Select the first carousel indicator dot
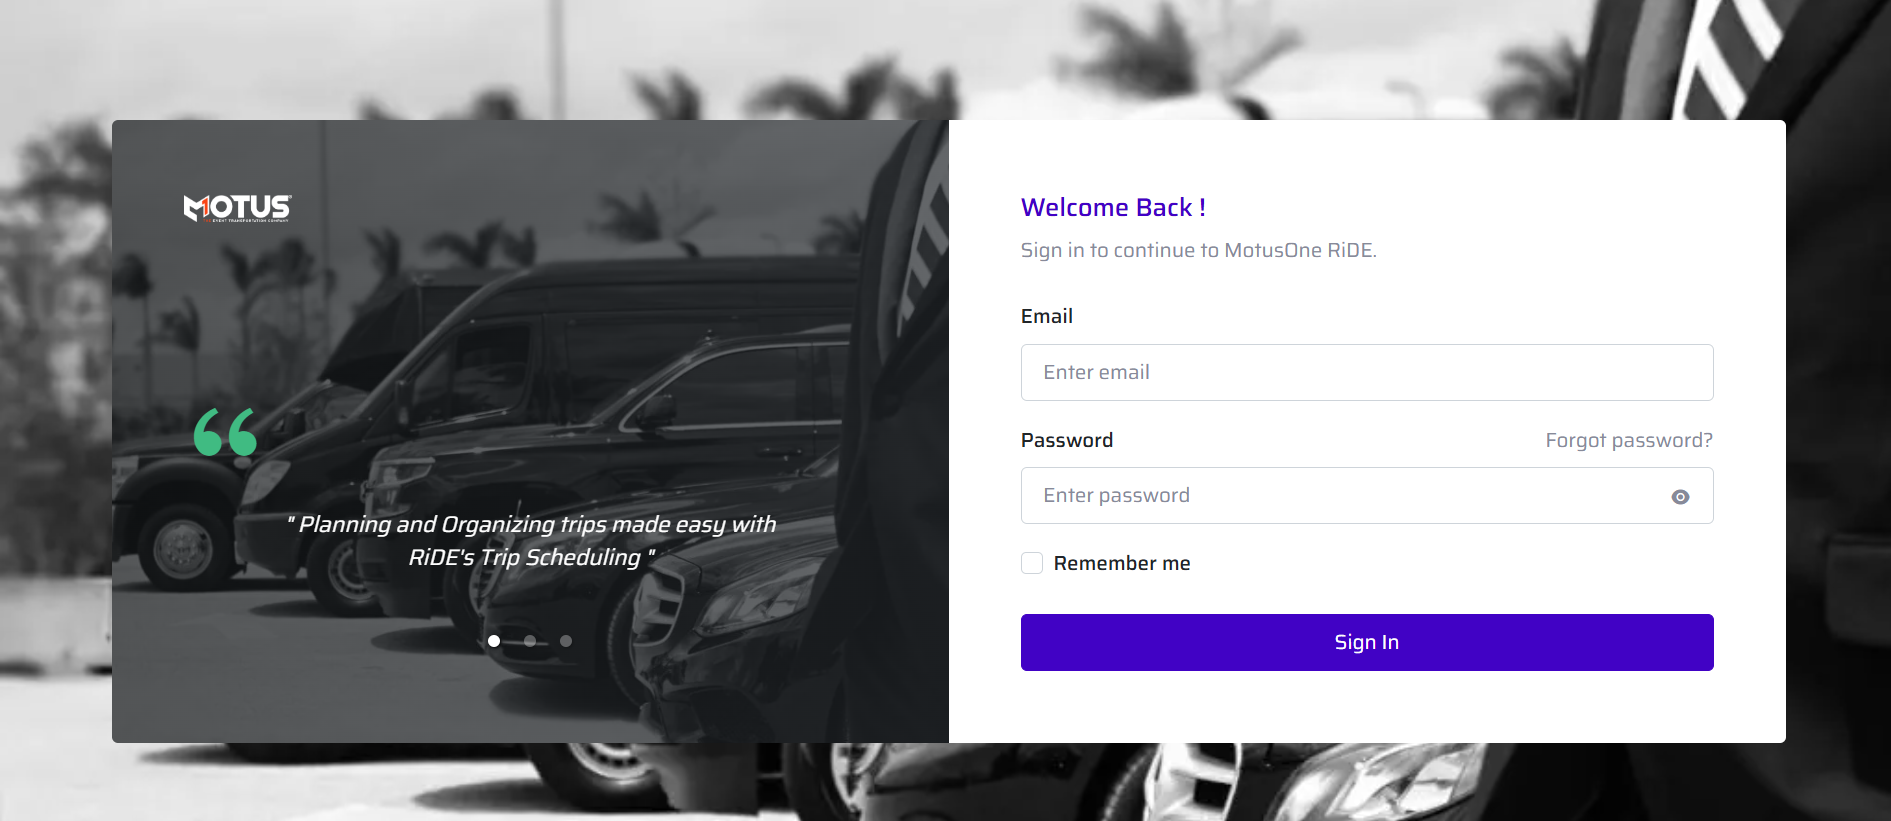The width and height of the screenshot is (1891, 821). (494, 641)
